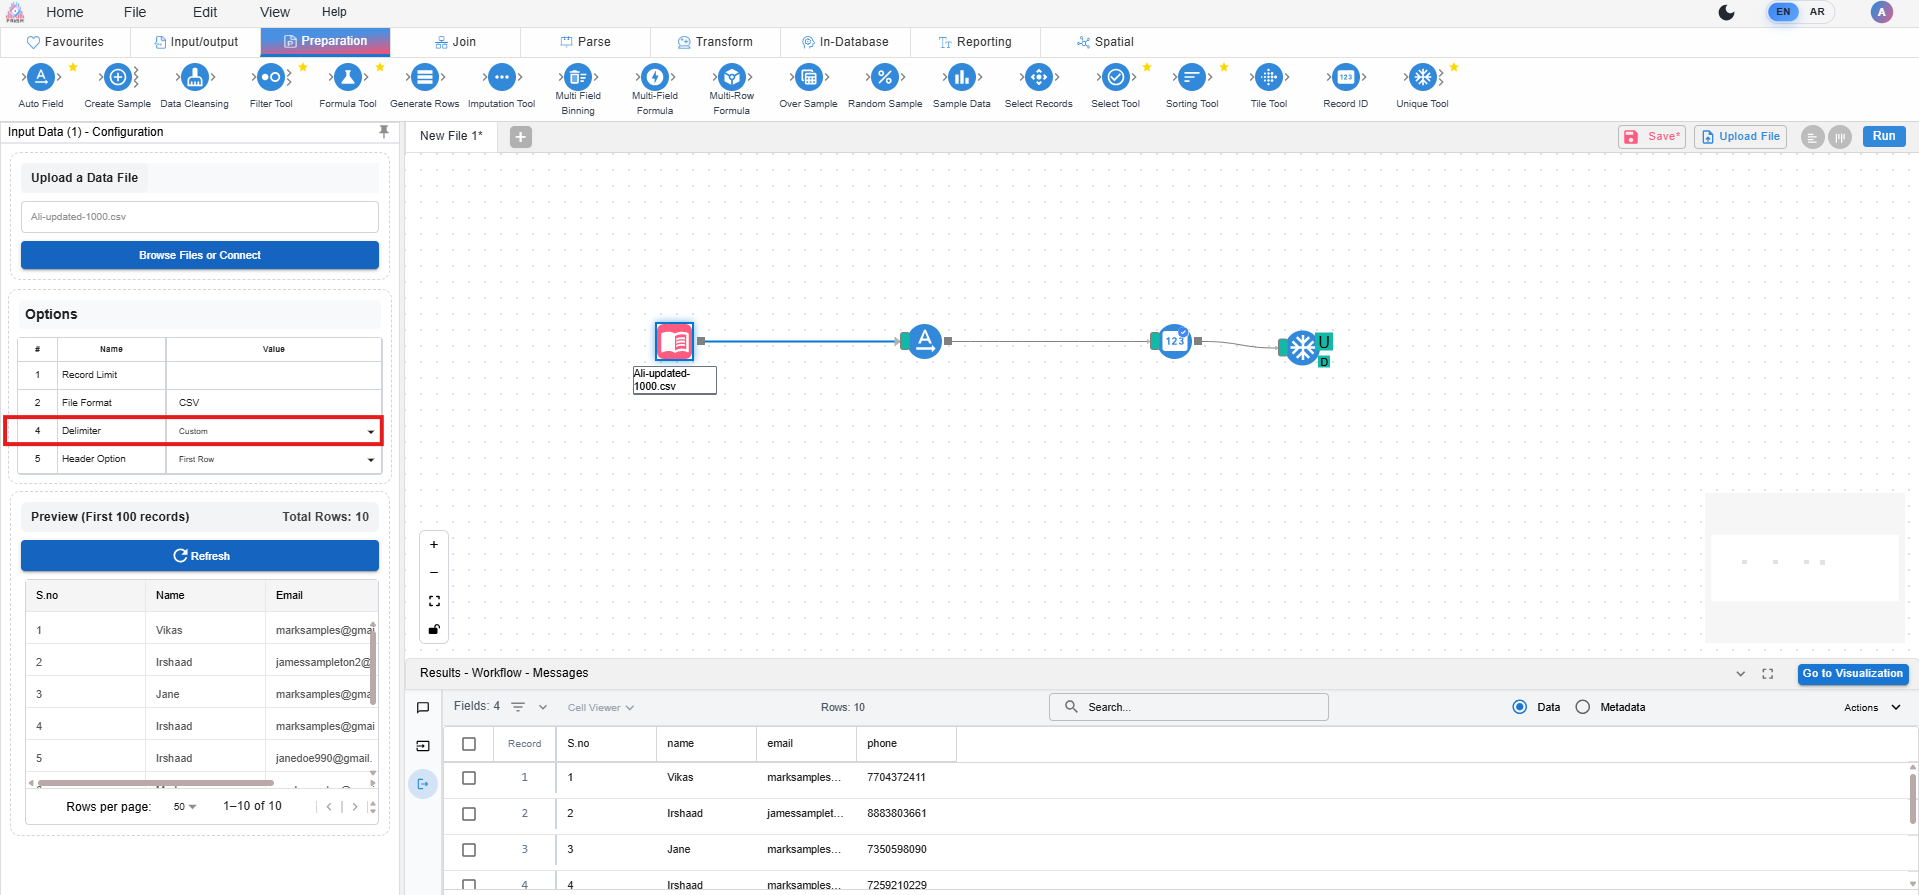Select the Unique Tool snowflake icon
The width and height of the screenshot is (1919, 895).
pyautogui.click(x=1421, y=78)
